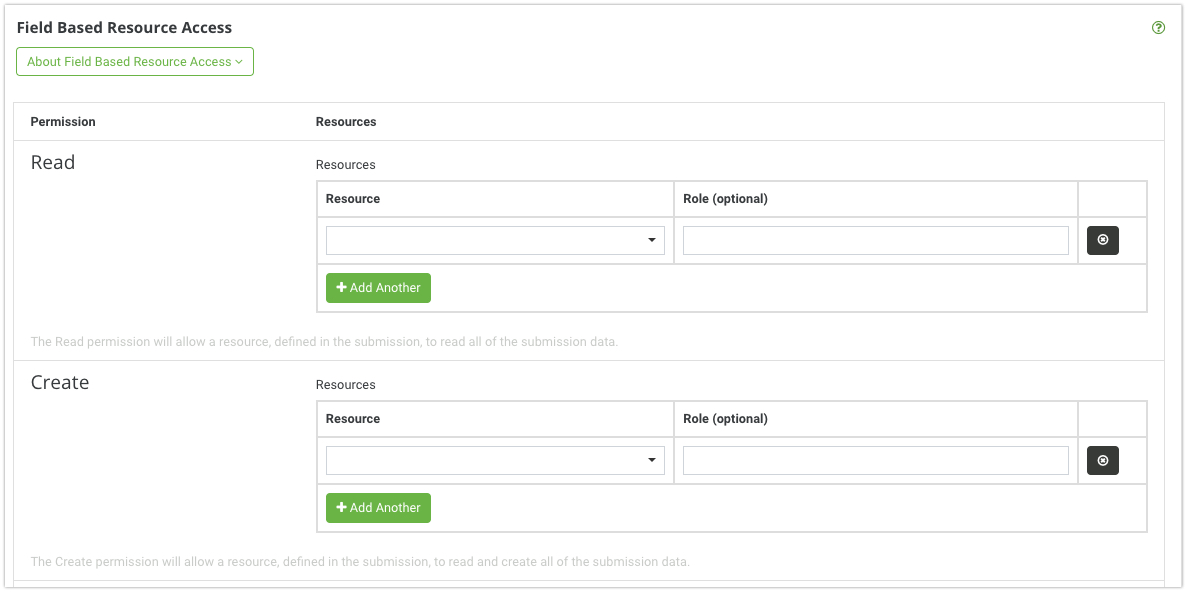1187x592 pixels.
Task: Open the Resource dropdown in Read section
Action: tap(495, 240)
